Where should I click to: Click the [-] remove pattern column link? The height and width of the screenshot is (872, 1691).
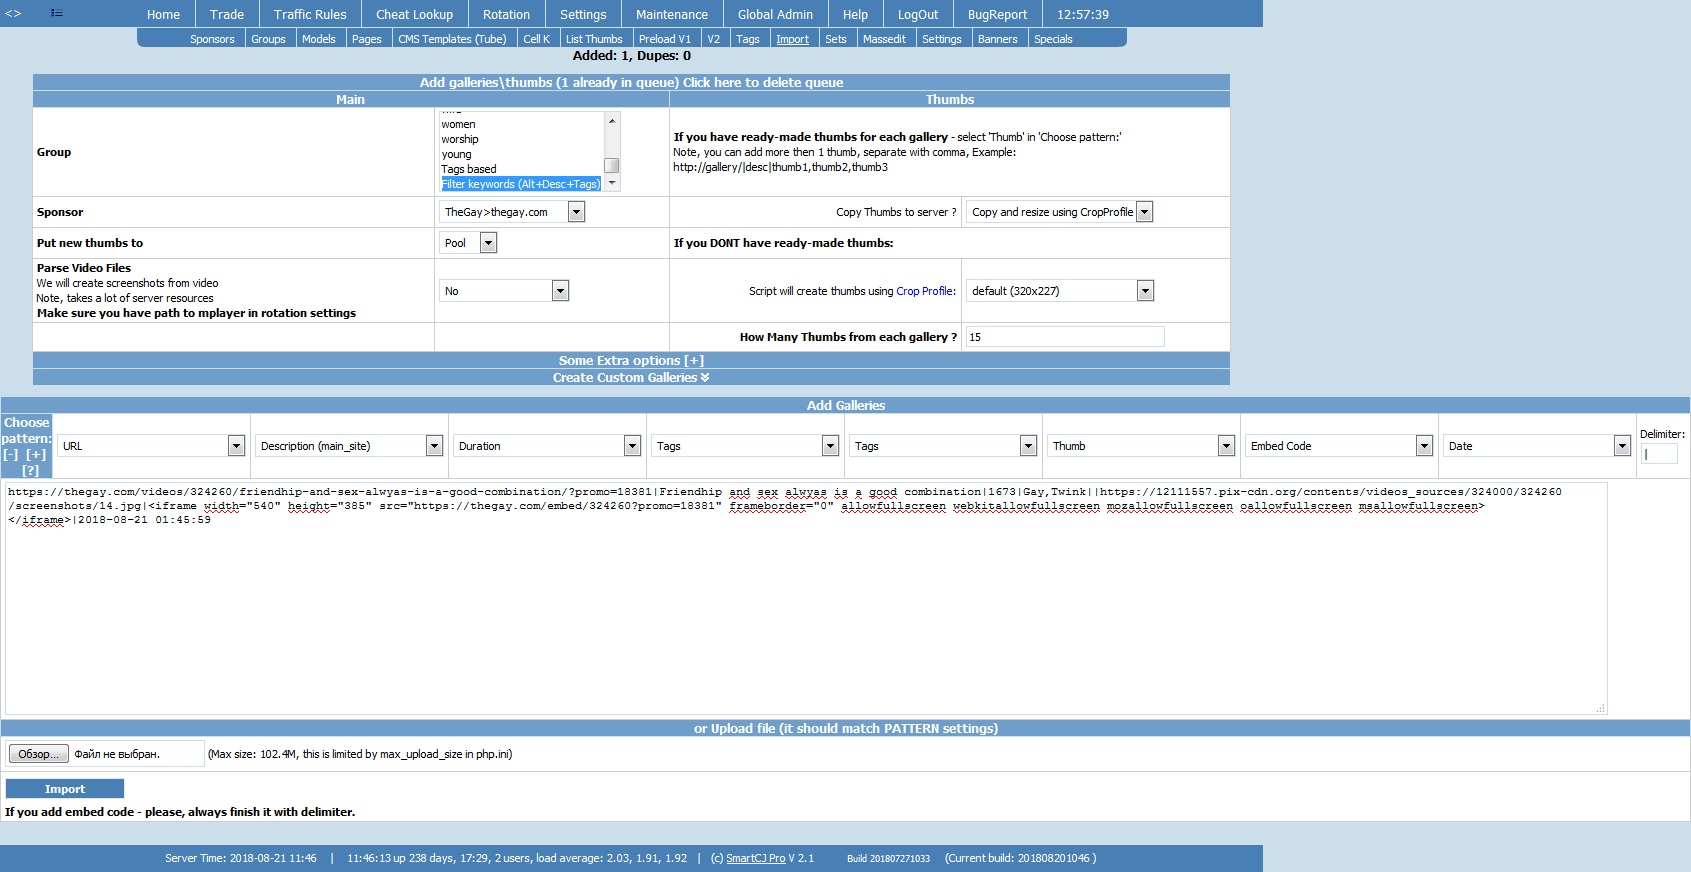[11, 454]
